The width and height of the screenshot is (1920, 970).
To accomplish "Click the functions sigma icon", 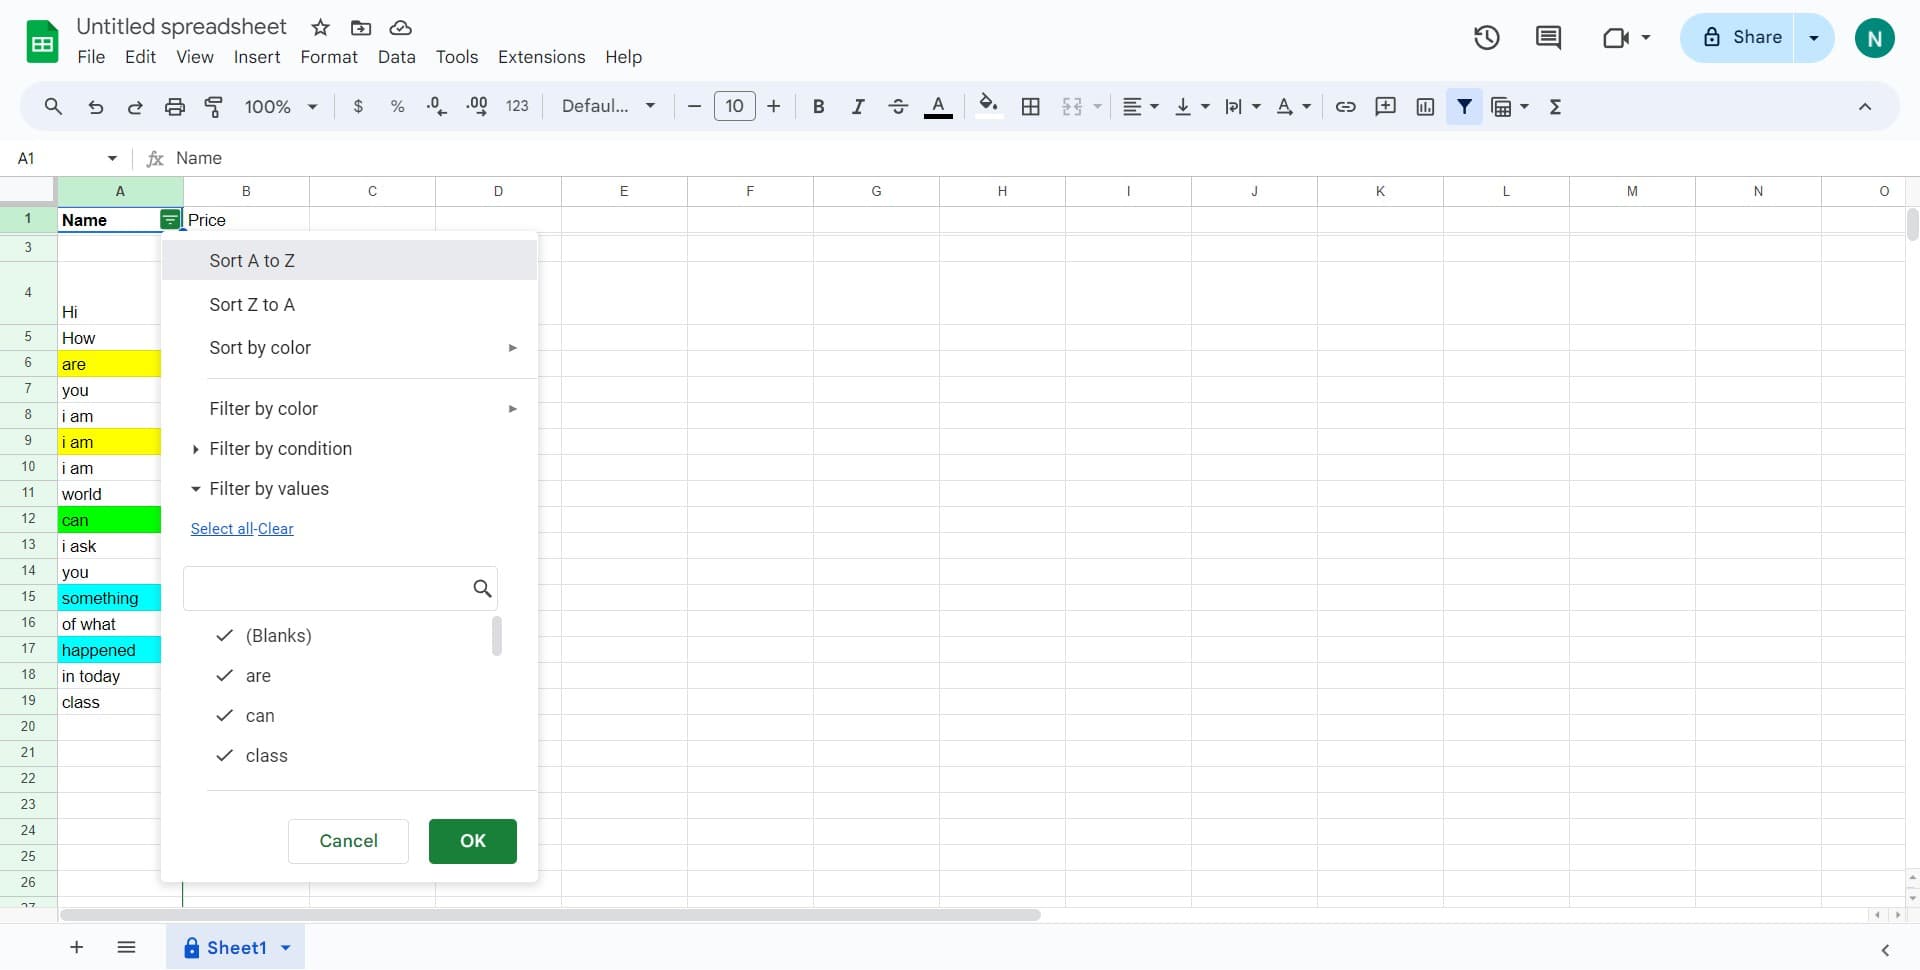I will click(x=1555, y=107).
